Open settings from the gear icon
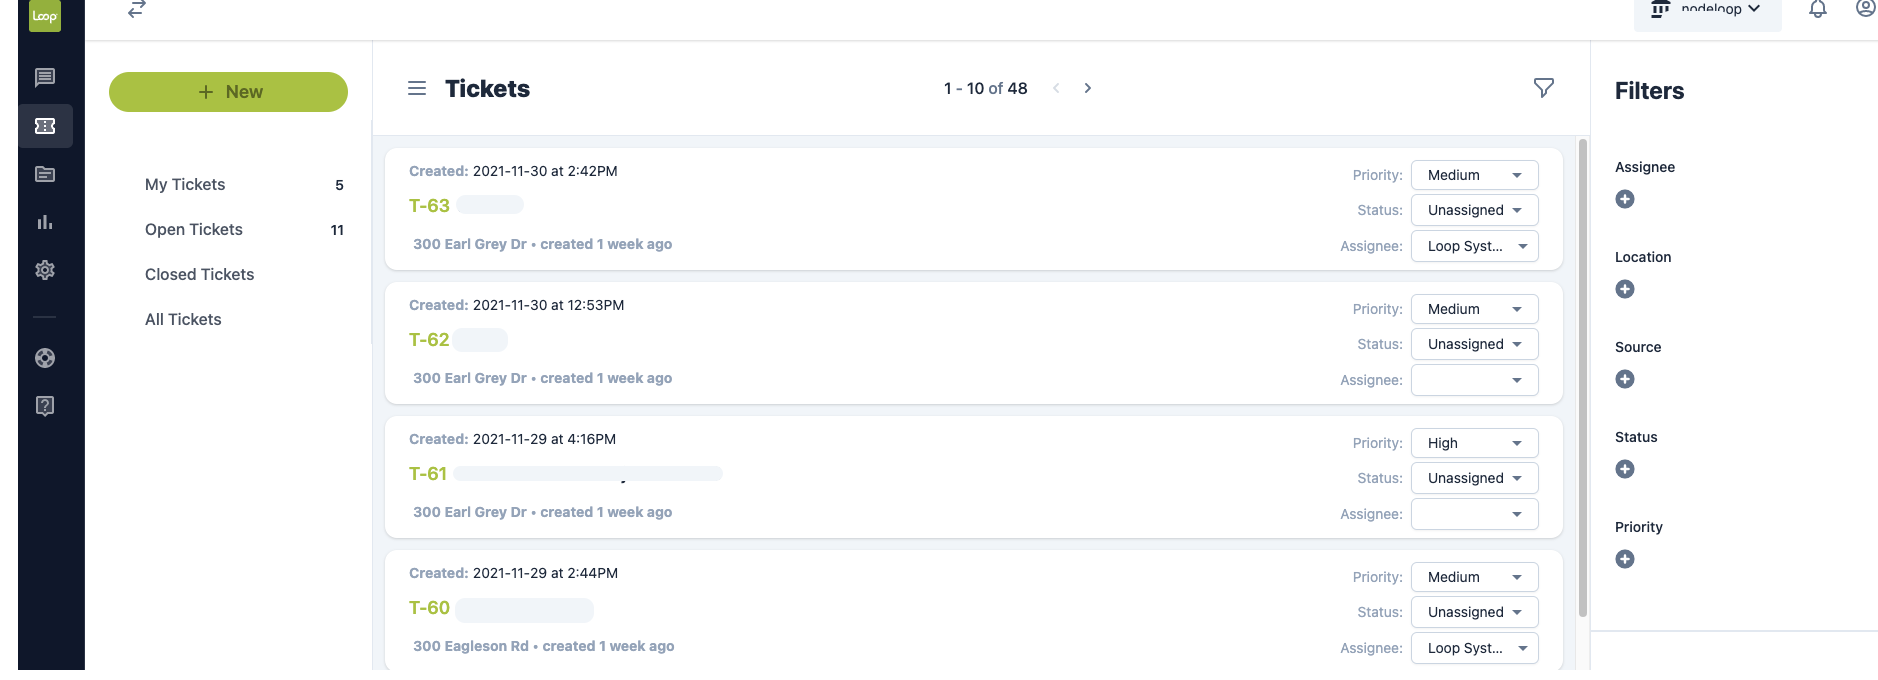 coord(45,270)
